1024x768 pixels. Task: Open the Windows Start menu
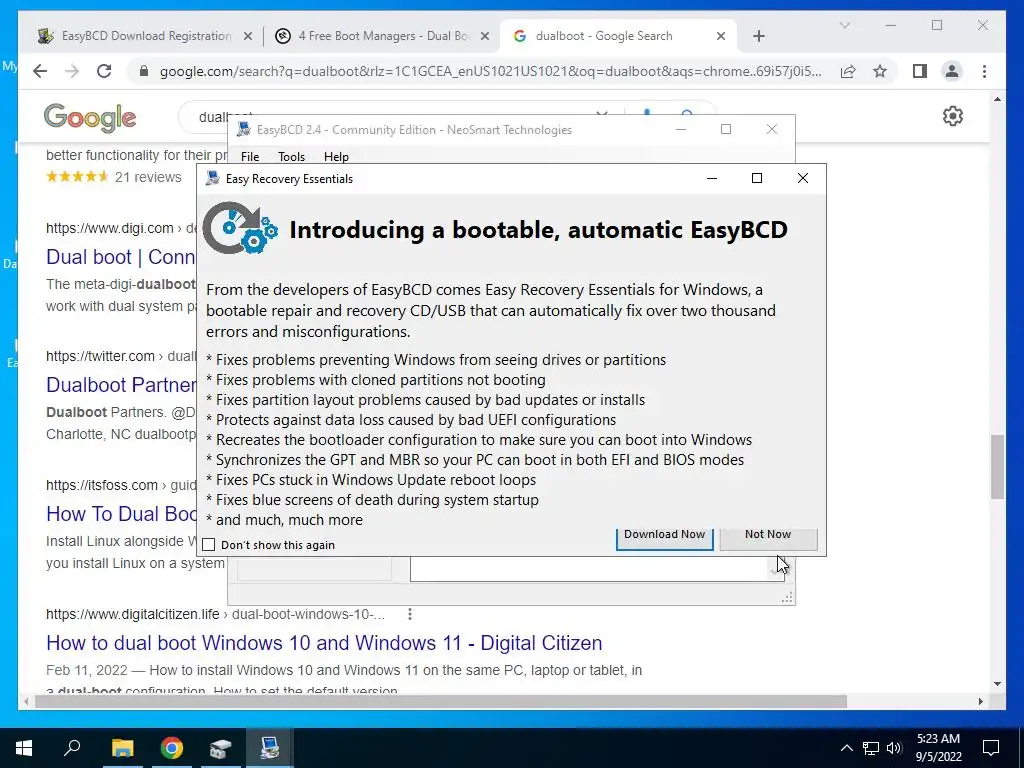click(x=24, y=748)
